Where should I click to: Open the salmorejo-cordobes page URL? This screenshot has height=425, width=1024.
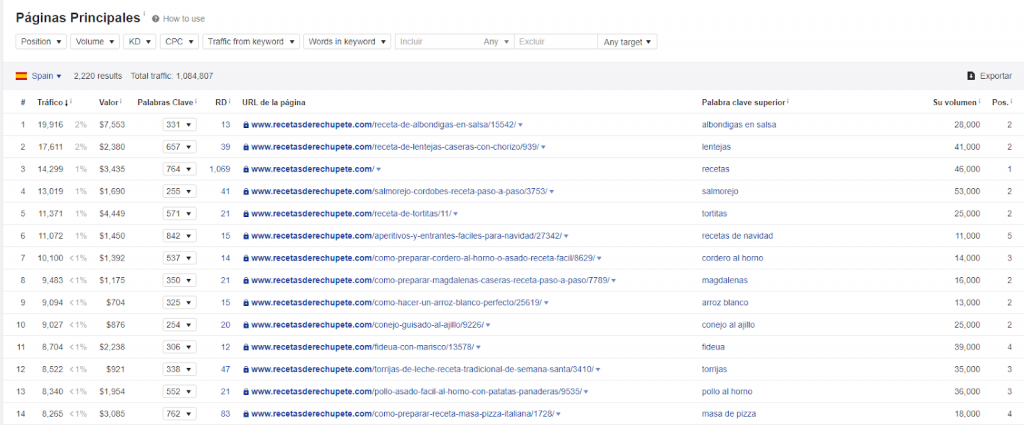point(399,191)
